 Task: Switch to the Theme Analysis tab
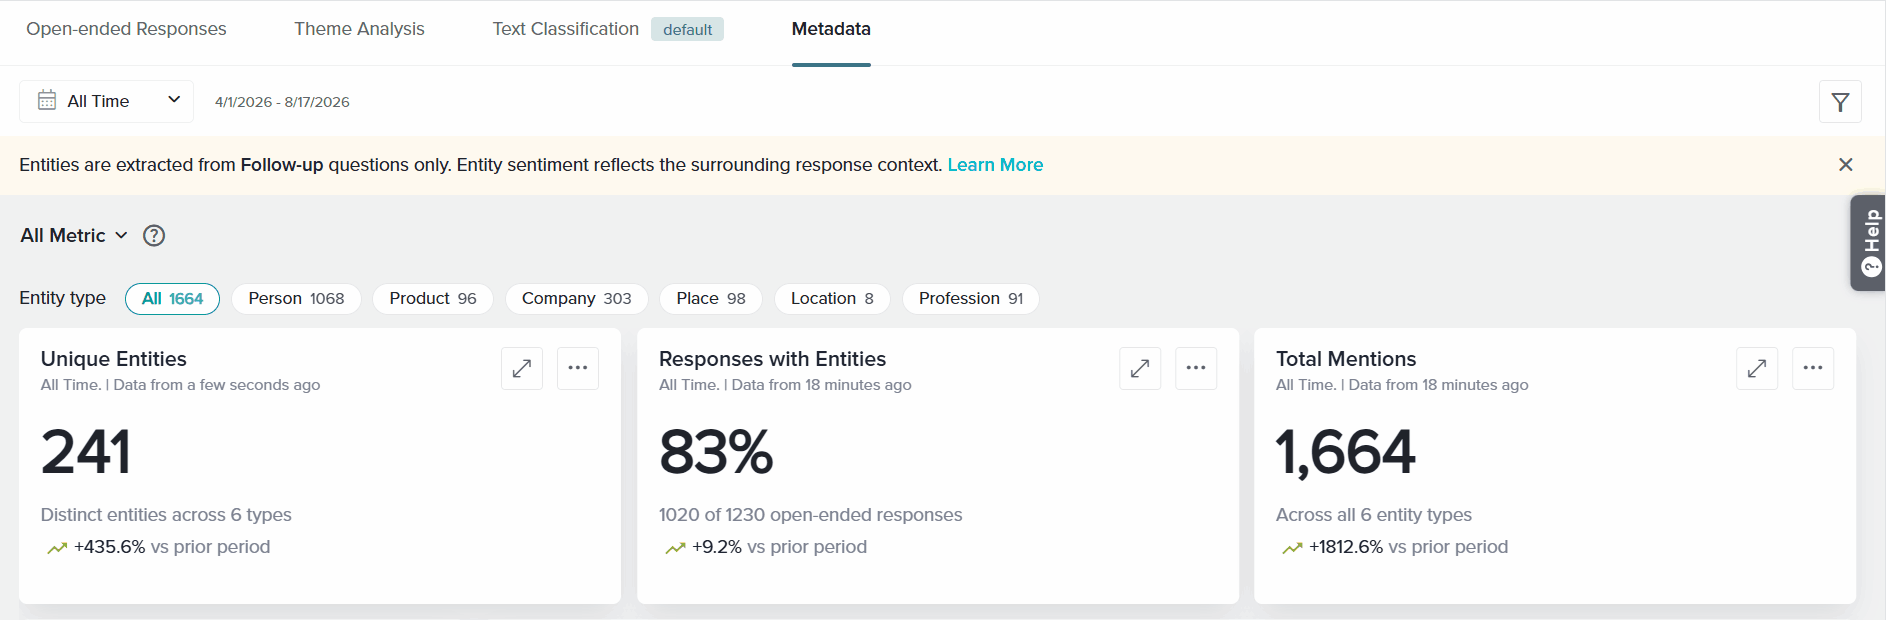359,29
